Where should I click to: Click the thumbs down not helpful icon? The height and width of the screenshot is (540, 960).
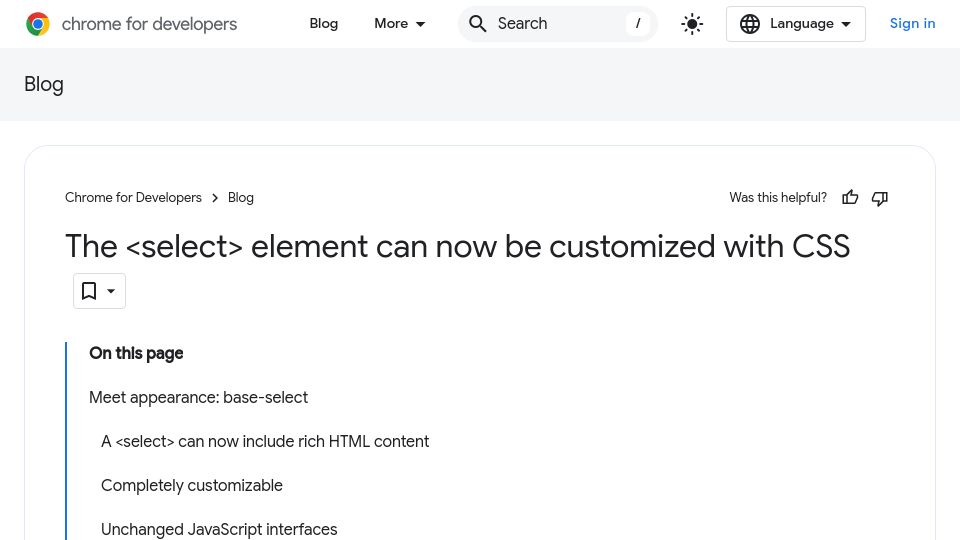[880, 198]
